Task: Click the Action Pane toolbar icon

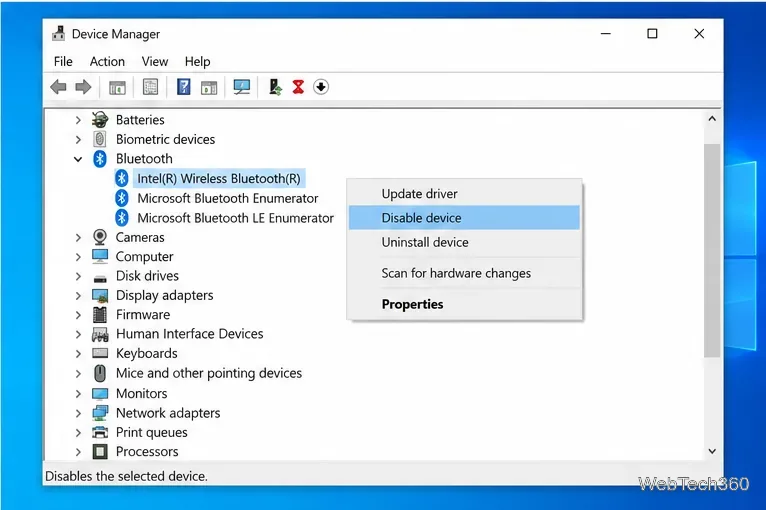Action: pos(209,87)
